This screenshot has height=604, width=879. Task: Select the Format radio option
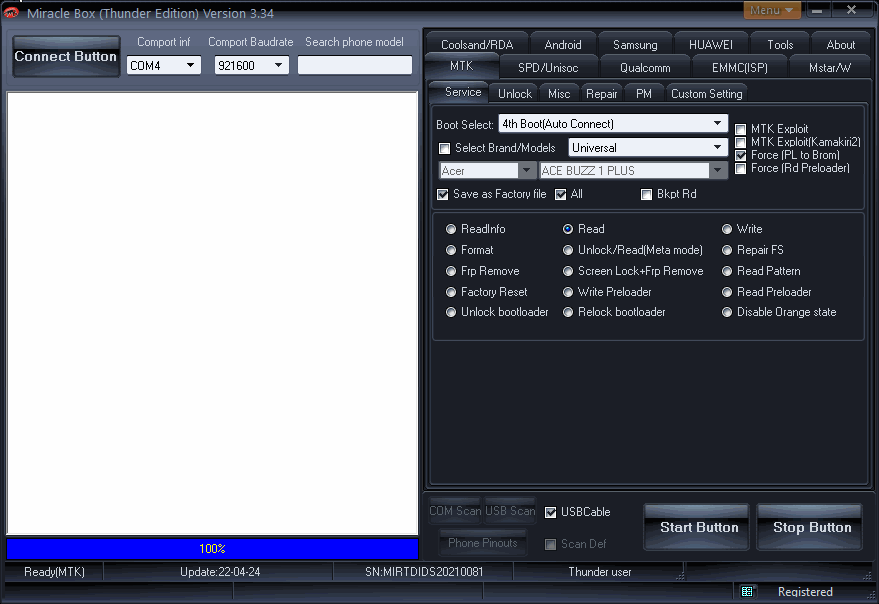[x=451, y=250]
